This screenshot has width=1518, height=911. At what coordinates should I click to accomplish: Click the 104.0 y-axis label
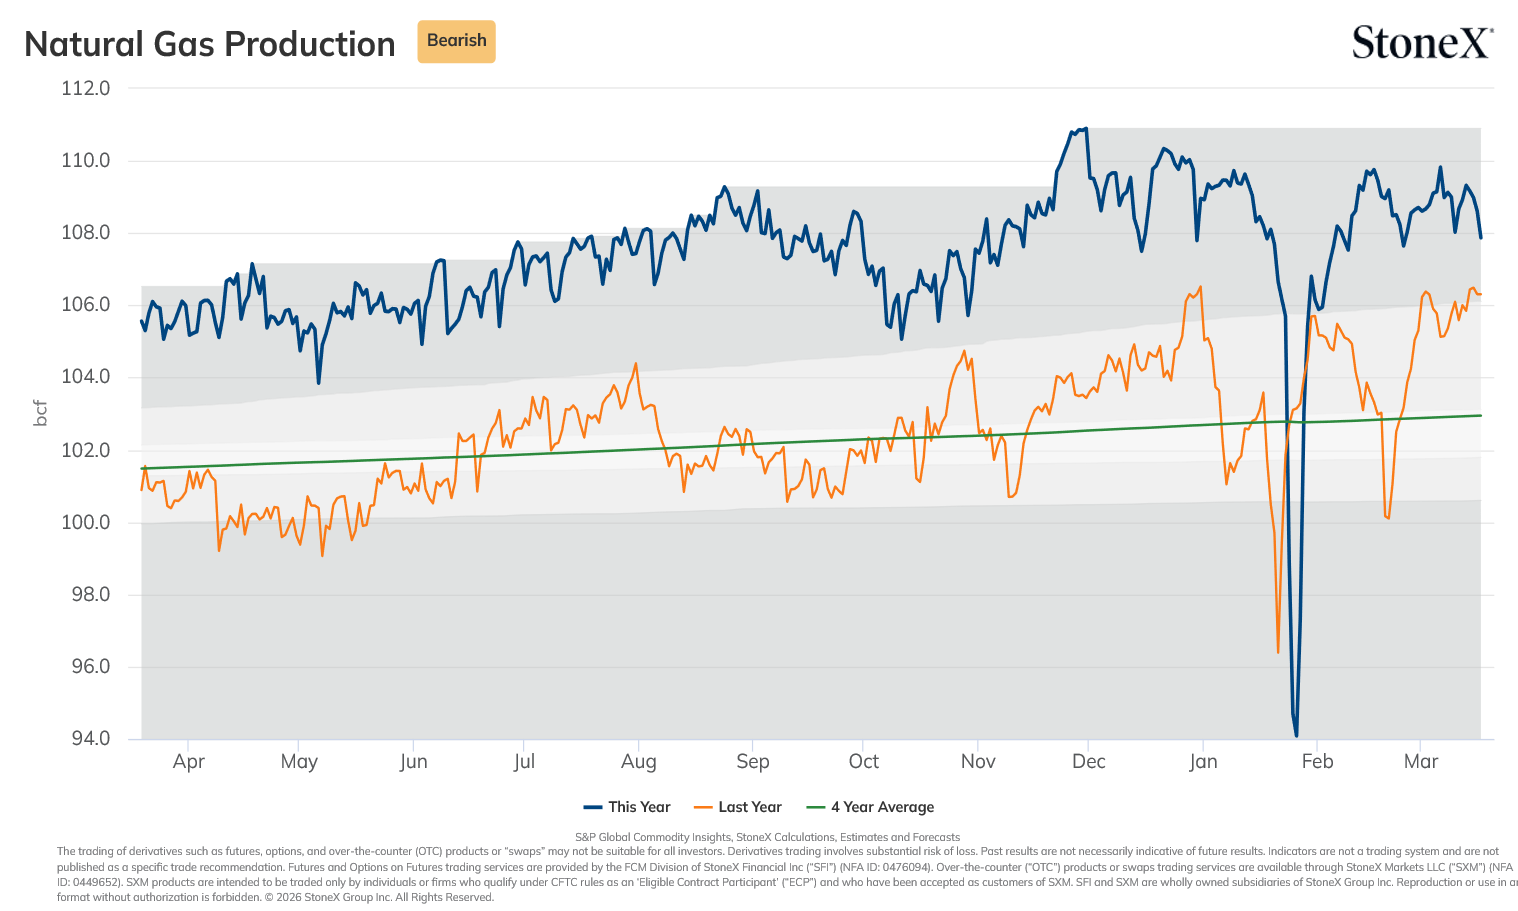[x=86, y=377]
